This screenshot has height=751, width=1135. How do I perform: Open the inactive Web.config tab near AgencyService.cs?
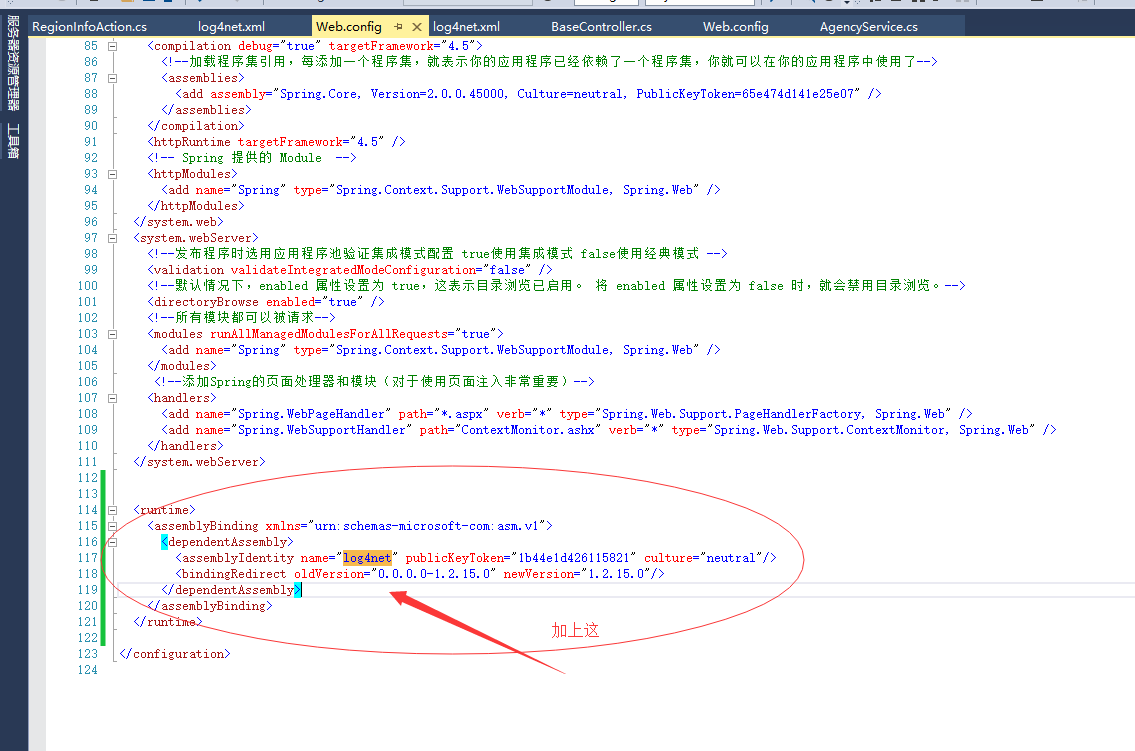click(x=735, y=27)
